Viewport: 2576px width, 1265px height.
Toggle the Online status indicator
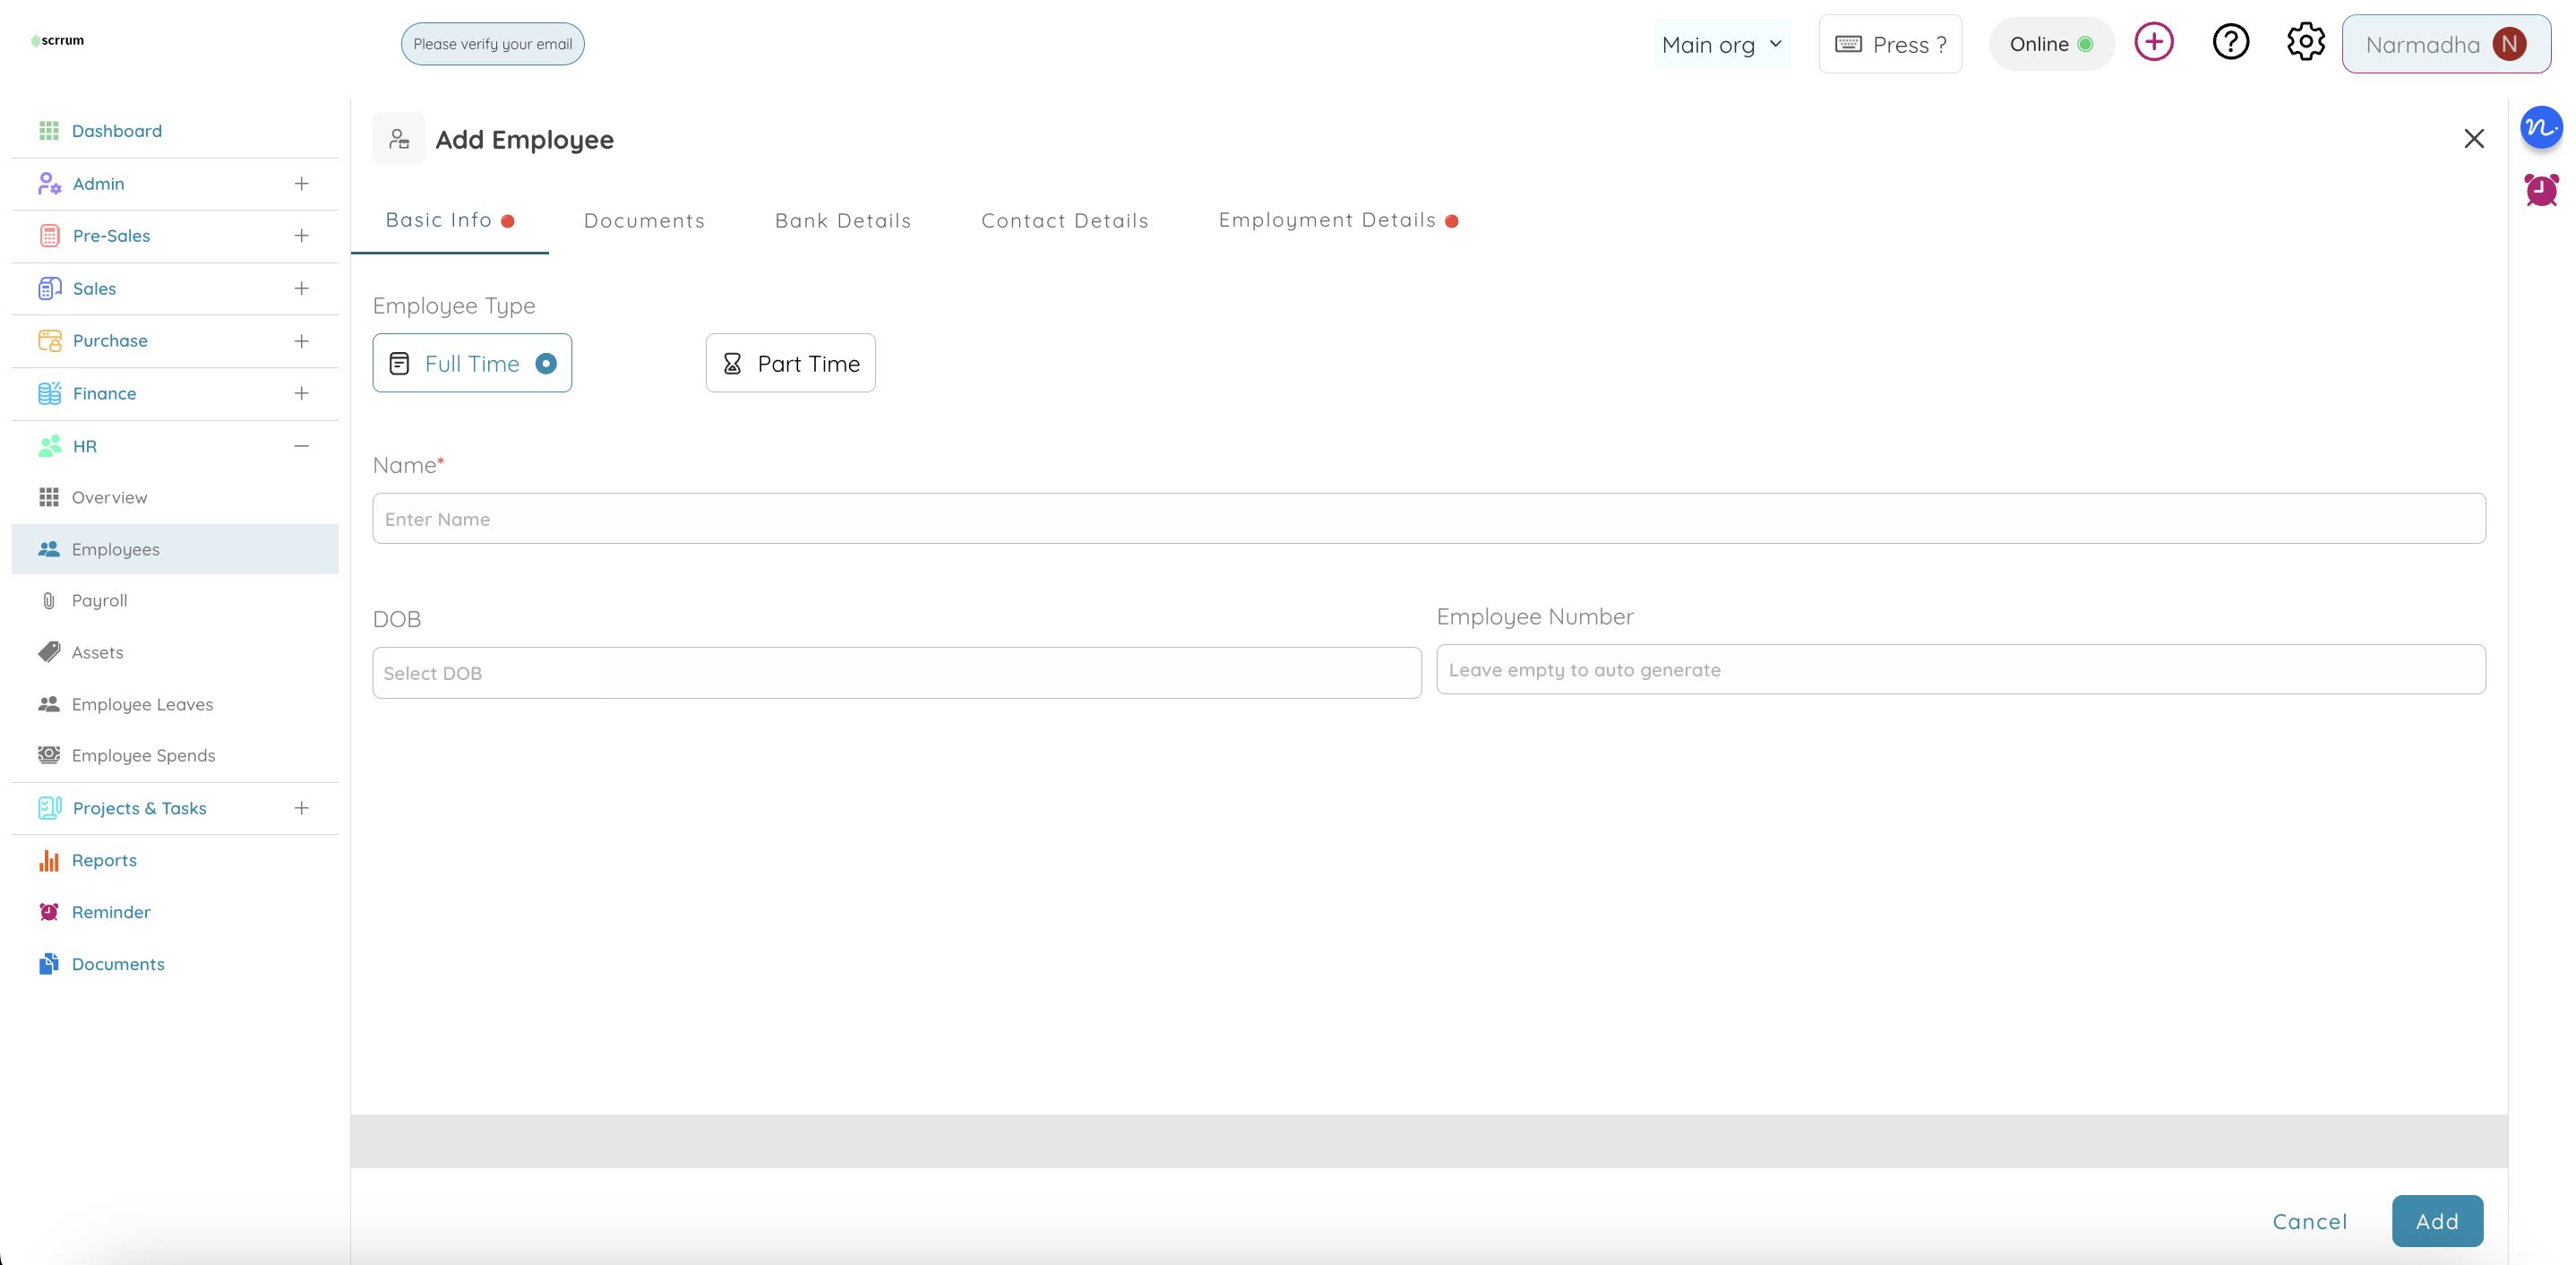click(x=2050, y=44)
